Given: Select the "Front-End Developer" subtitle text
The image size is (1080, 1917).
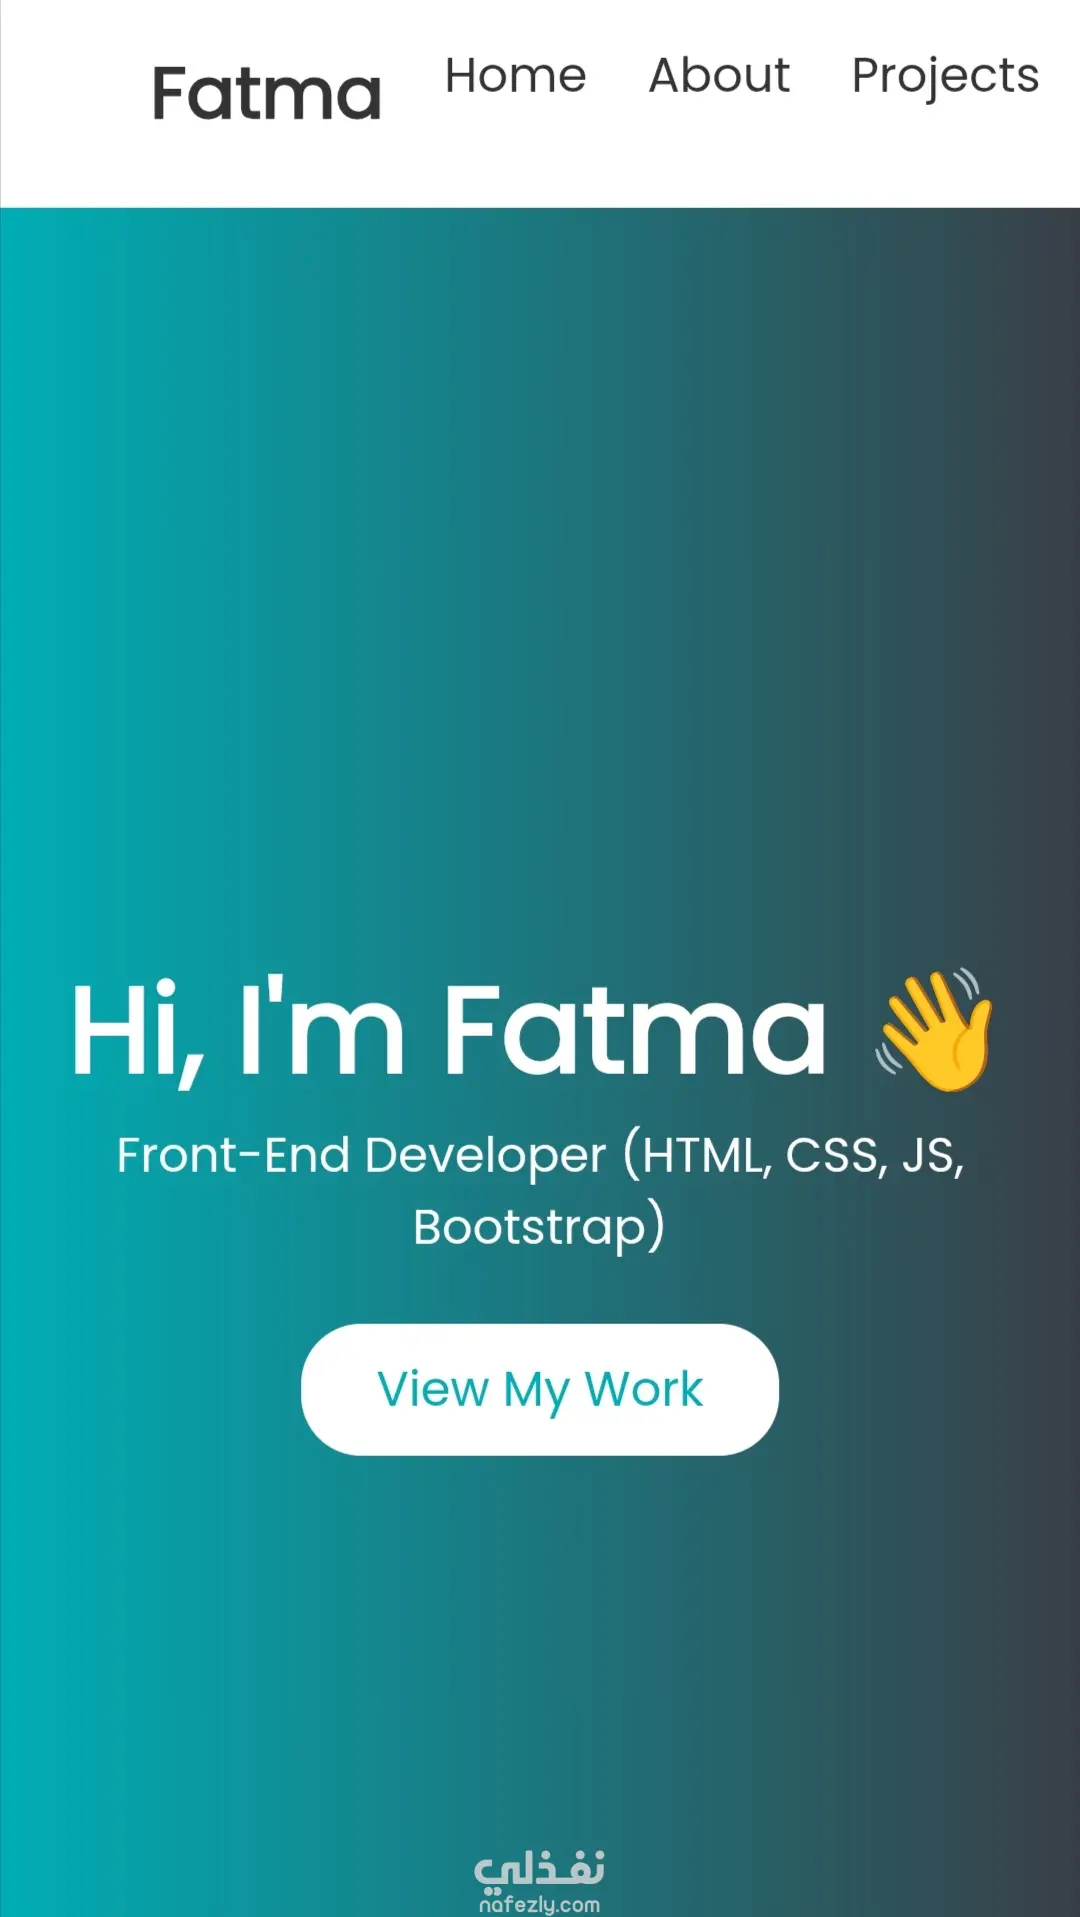Looking at the screenshot, I should (361, 1156).
